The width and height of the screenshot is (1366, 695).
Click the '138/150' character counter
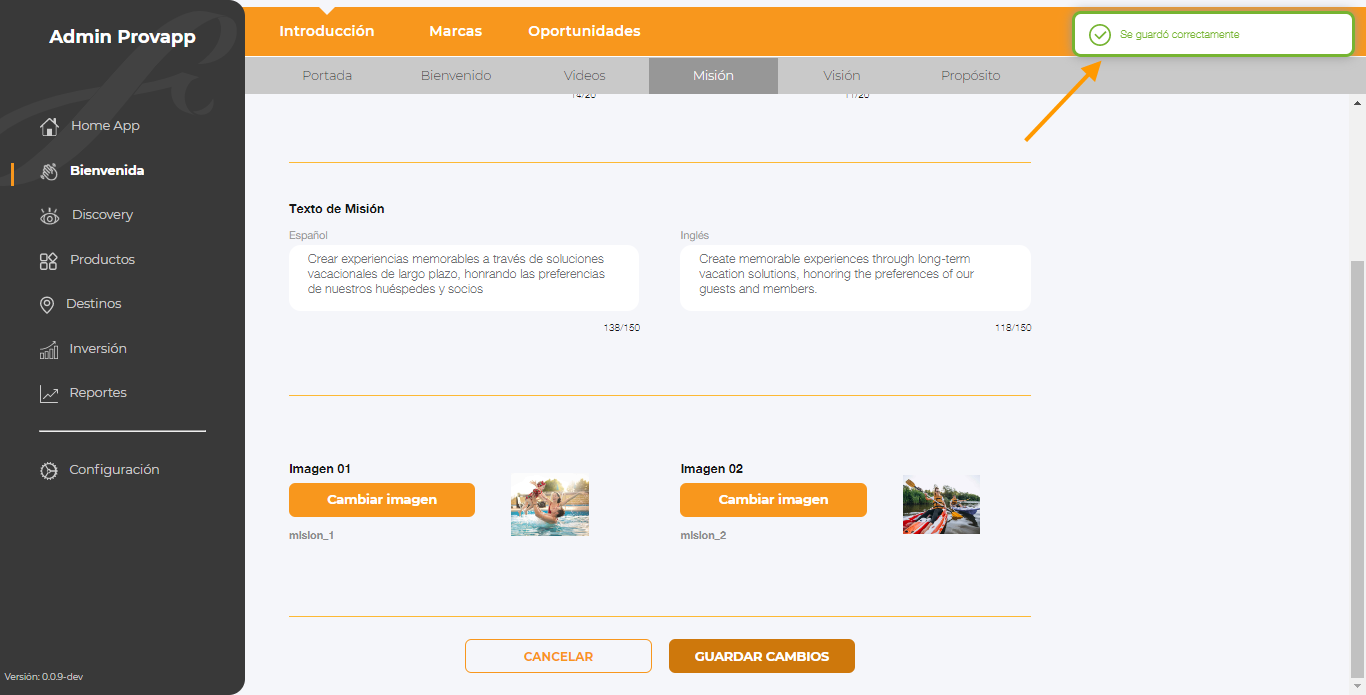pos(622,328)
